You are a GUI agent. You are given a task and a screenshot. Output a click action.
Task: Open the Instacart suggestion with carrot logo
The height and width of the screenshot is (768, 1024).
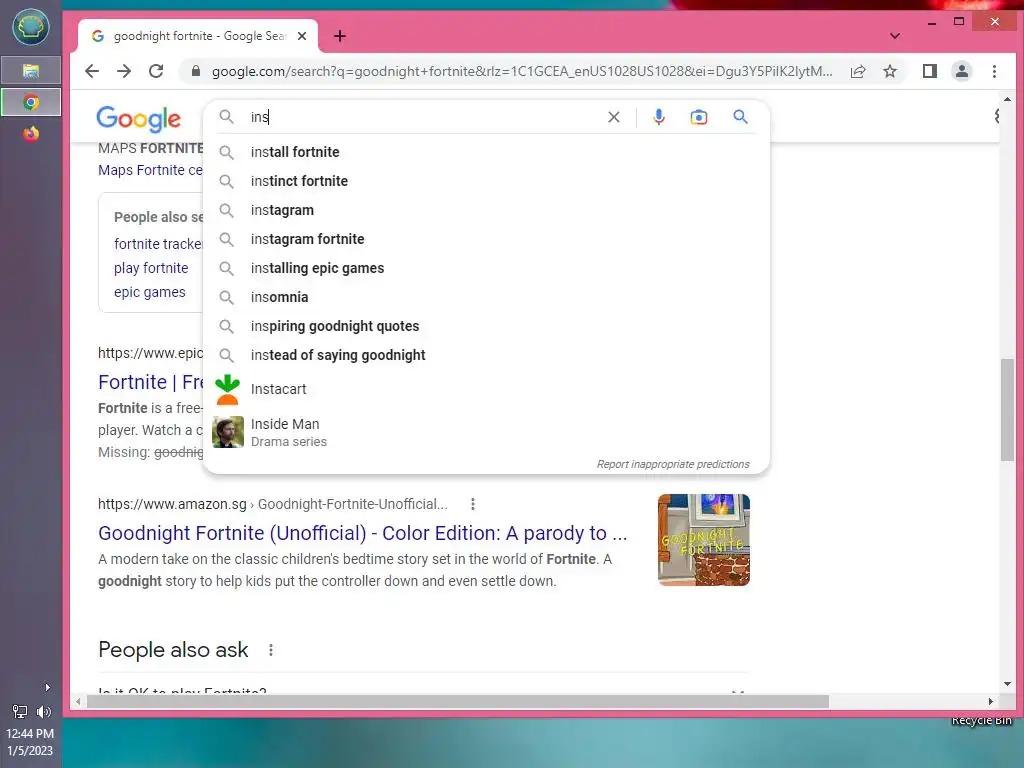[486, 389]
